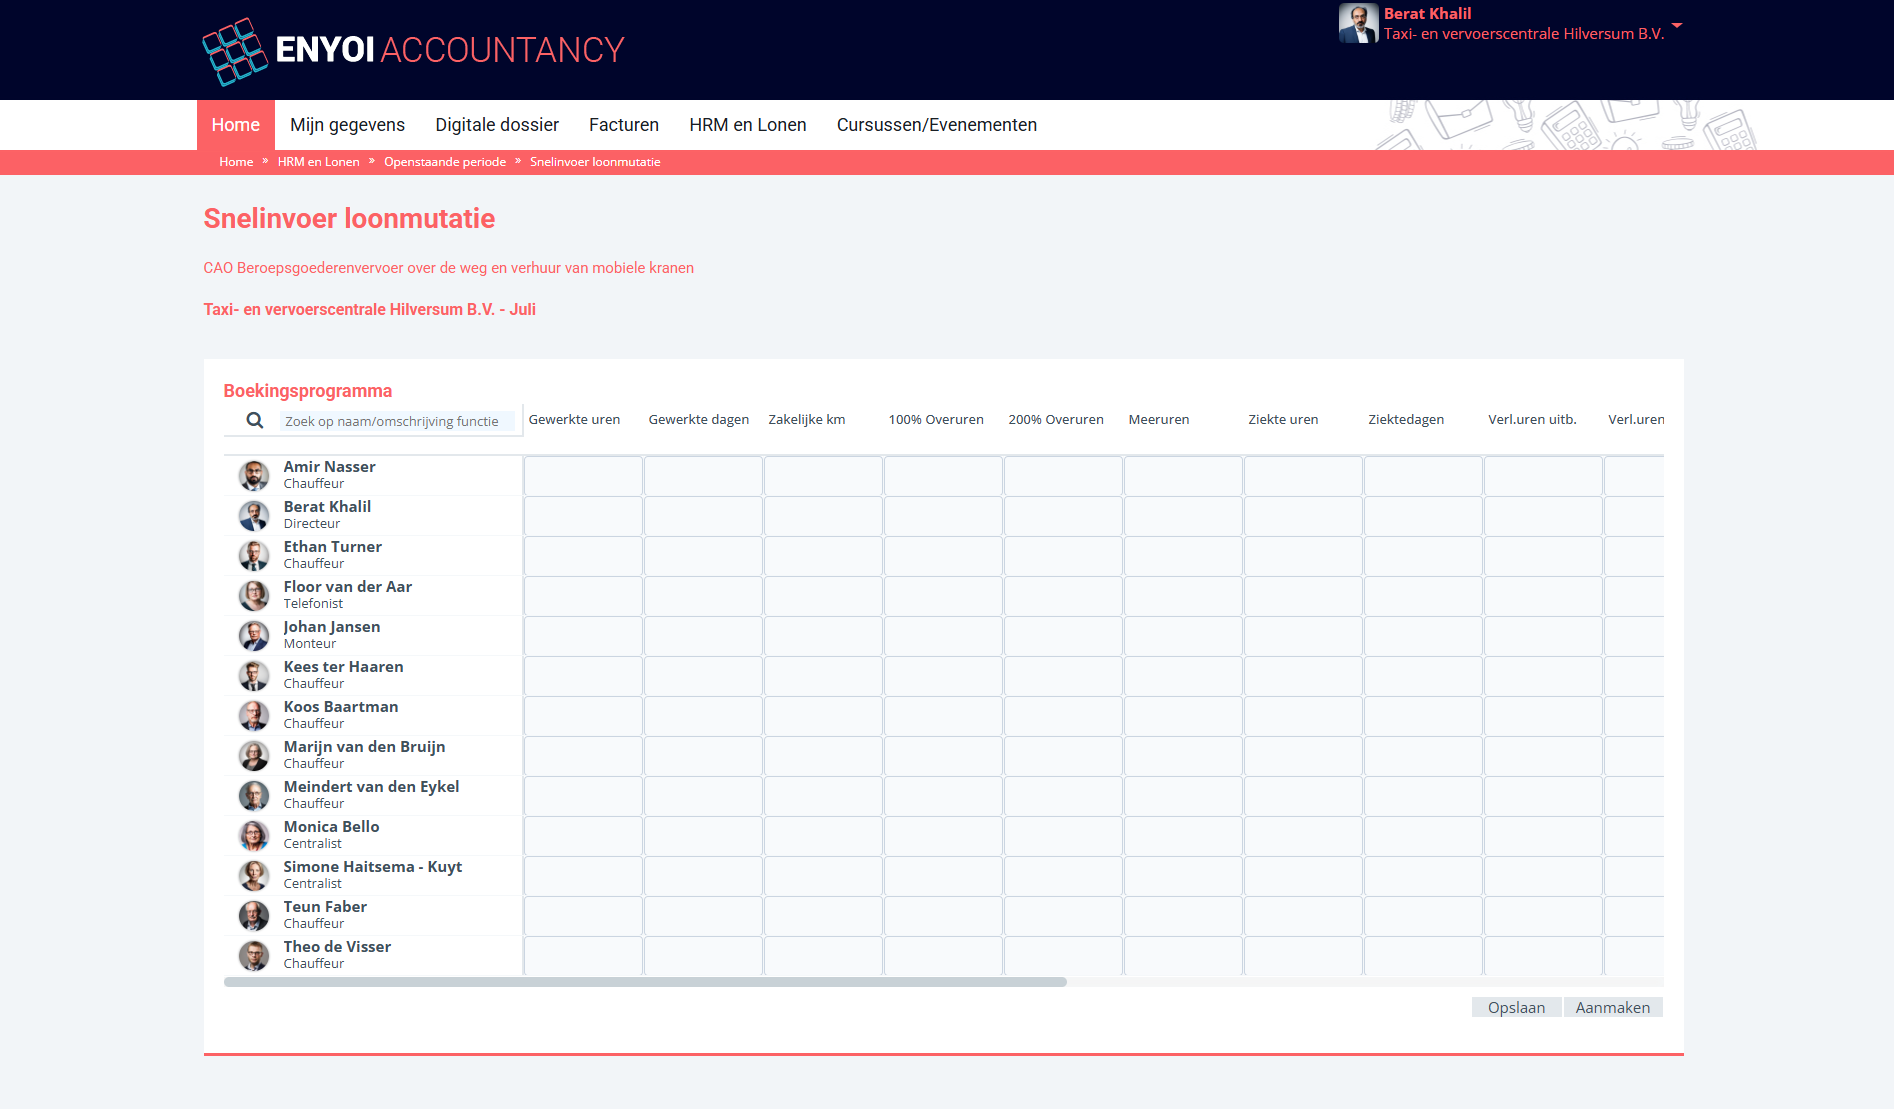Click the Enyoi Accountancy logo
Screen dimensions: 1894x1109
413,50
